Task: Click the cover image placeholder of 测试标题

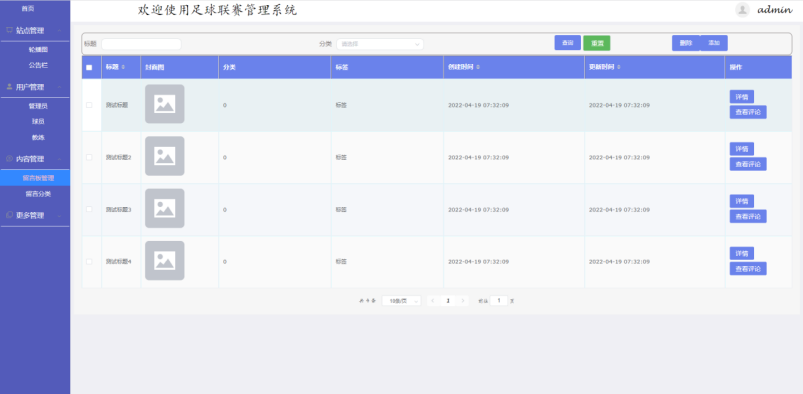Action: (x=164, y=104)
